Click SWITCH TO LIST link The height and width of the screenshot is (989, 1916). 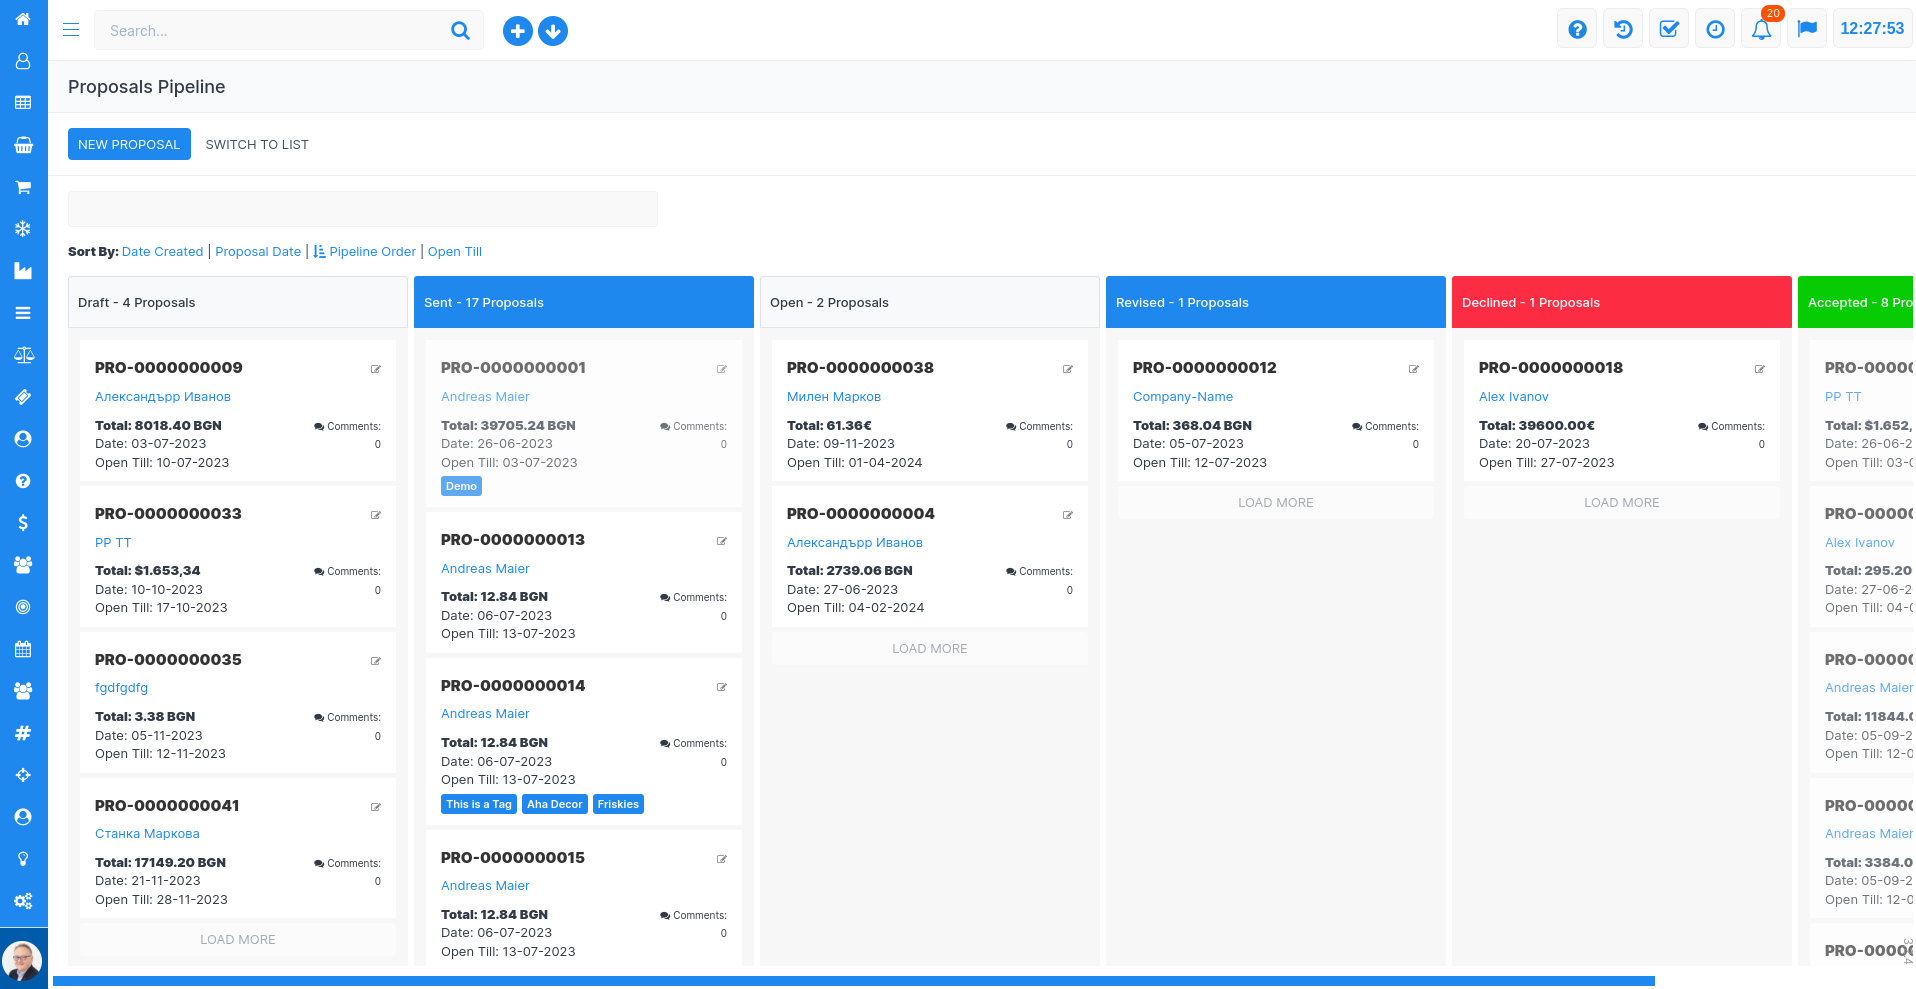pyautogui.click(x=257, y=144)
